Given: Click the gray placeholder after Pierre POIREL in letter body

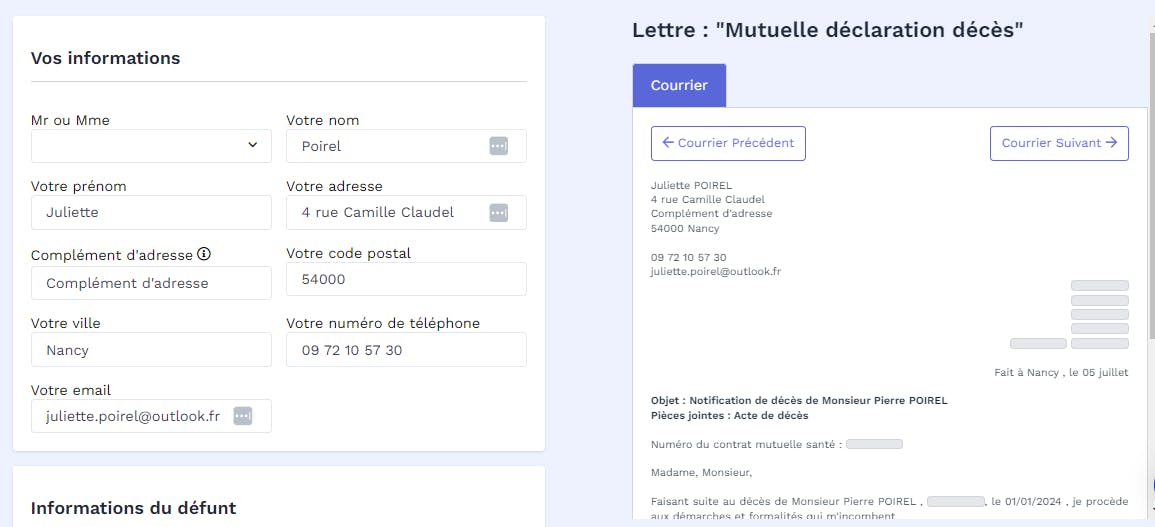Looking at the screenshot, I should click(956, 501).
